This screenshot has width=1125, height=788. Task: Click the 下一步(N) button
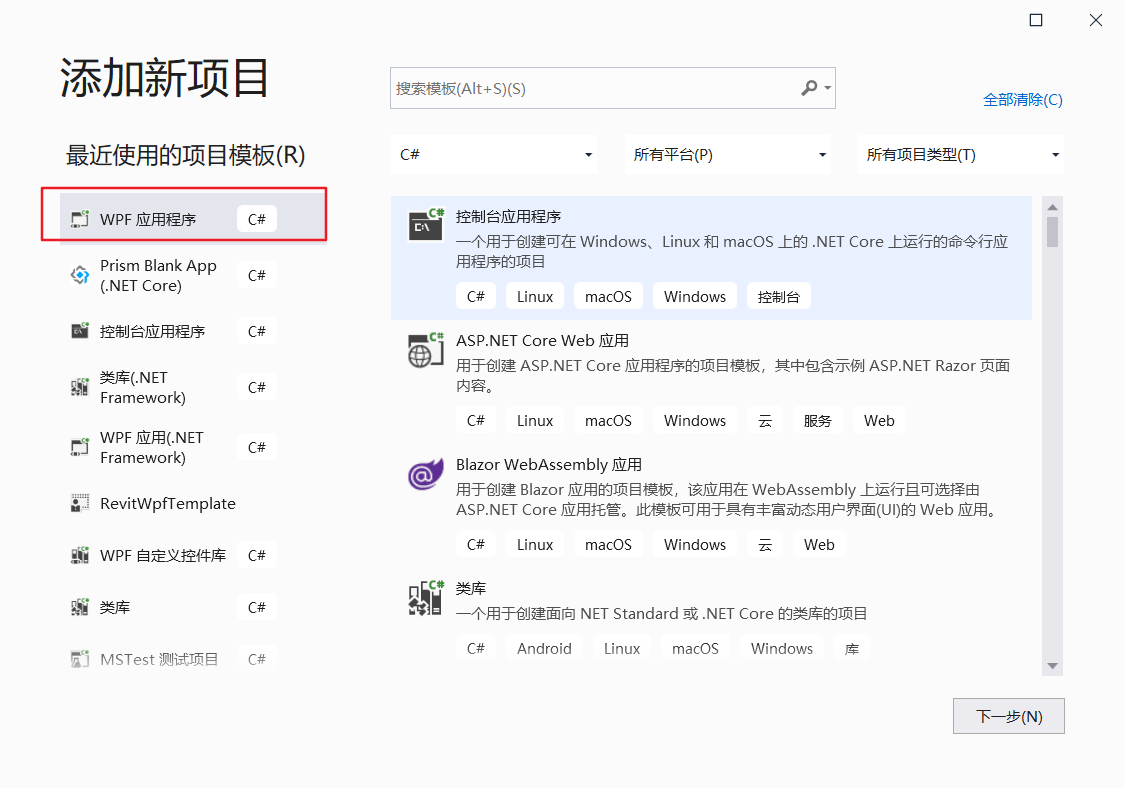tap(1009, 716)
